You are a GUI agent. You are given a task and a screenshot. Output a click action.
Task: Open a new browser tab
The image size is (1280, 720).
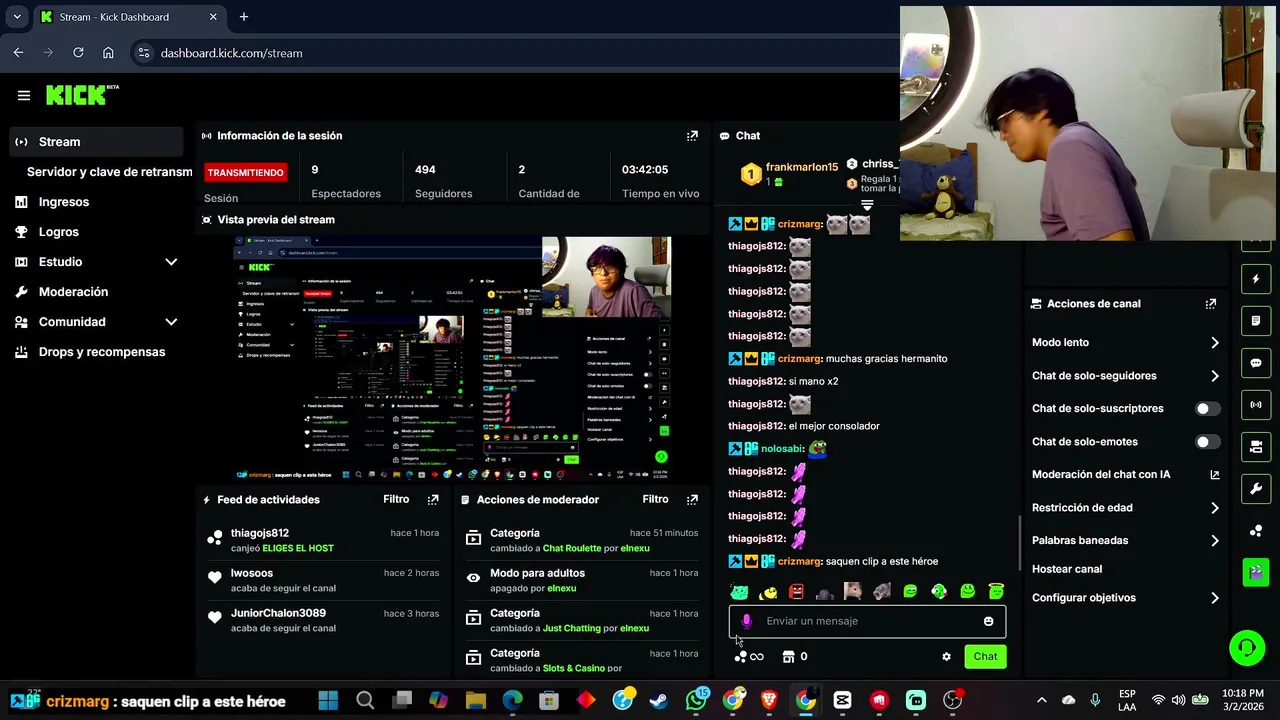pos(244,17)
